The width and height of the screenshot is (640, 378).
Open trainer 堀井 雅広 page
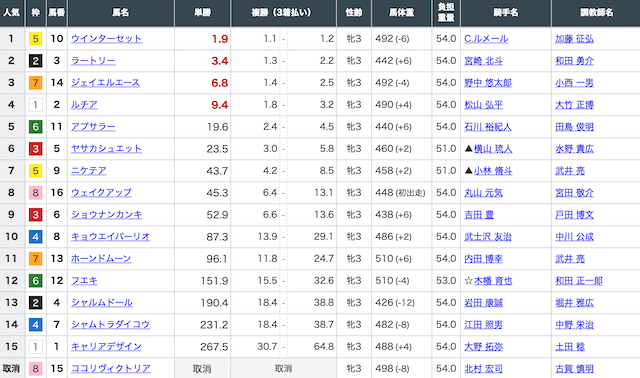574,303
